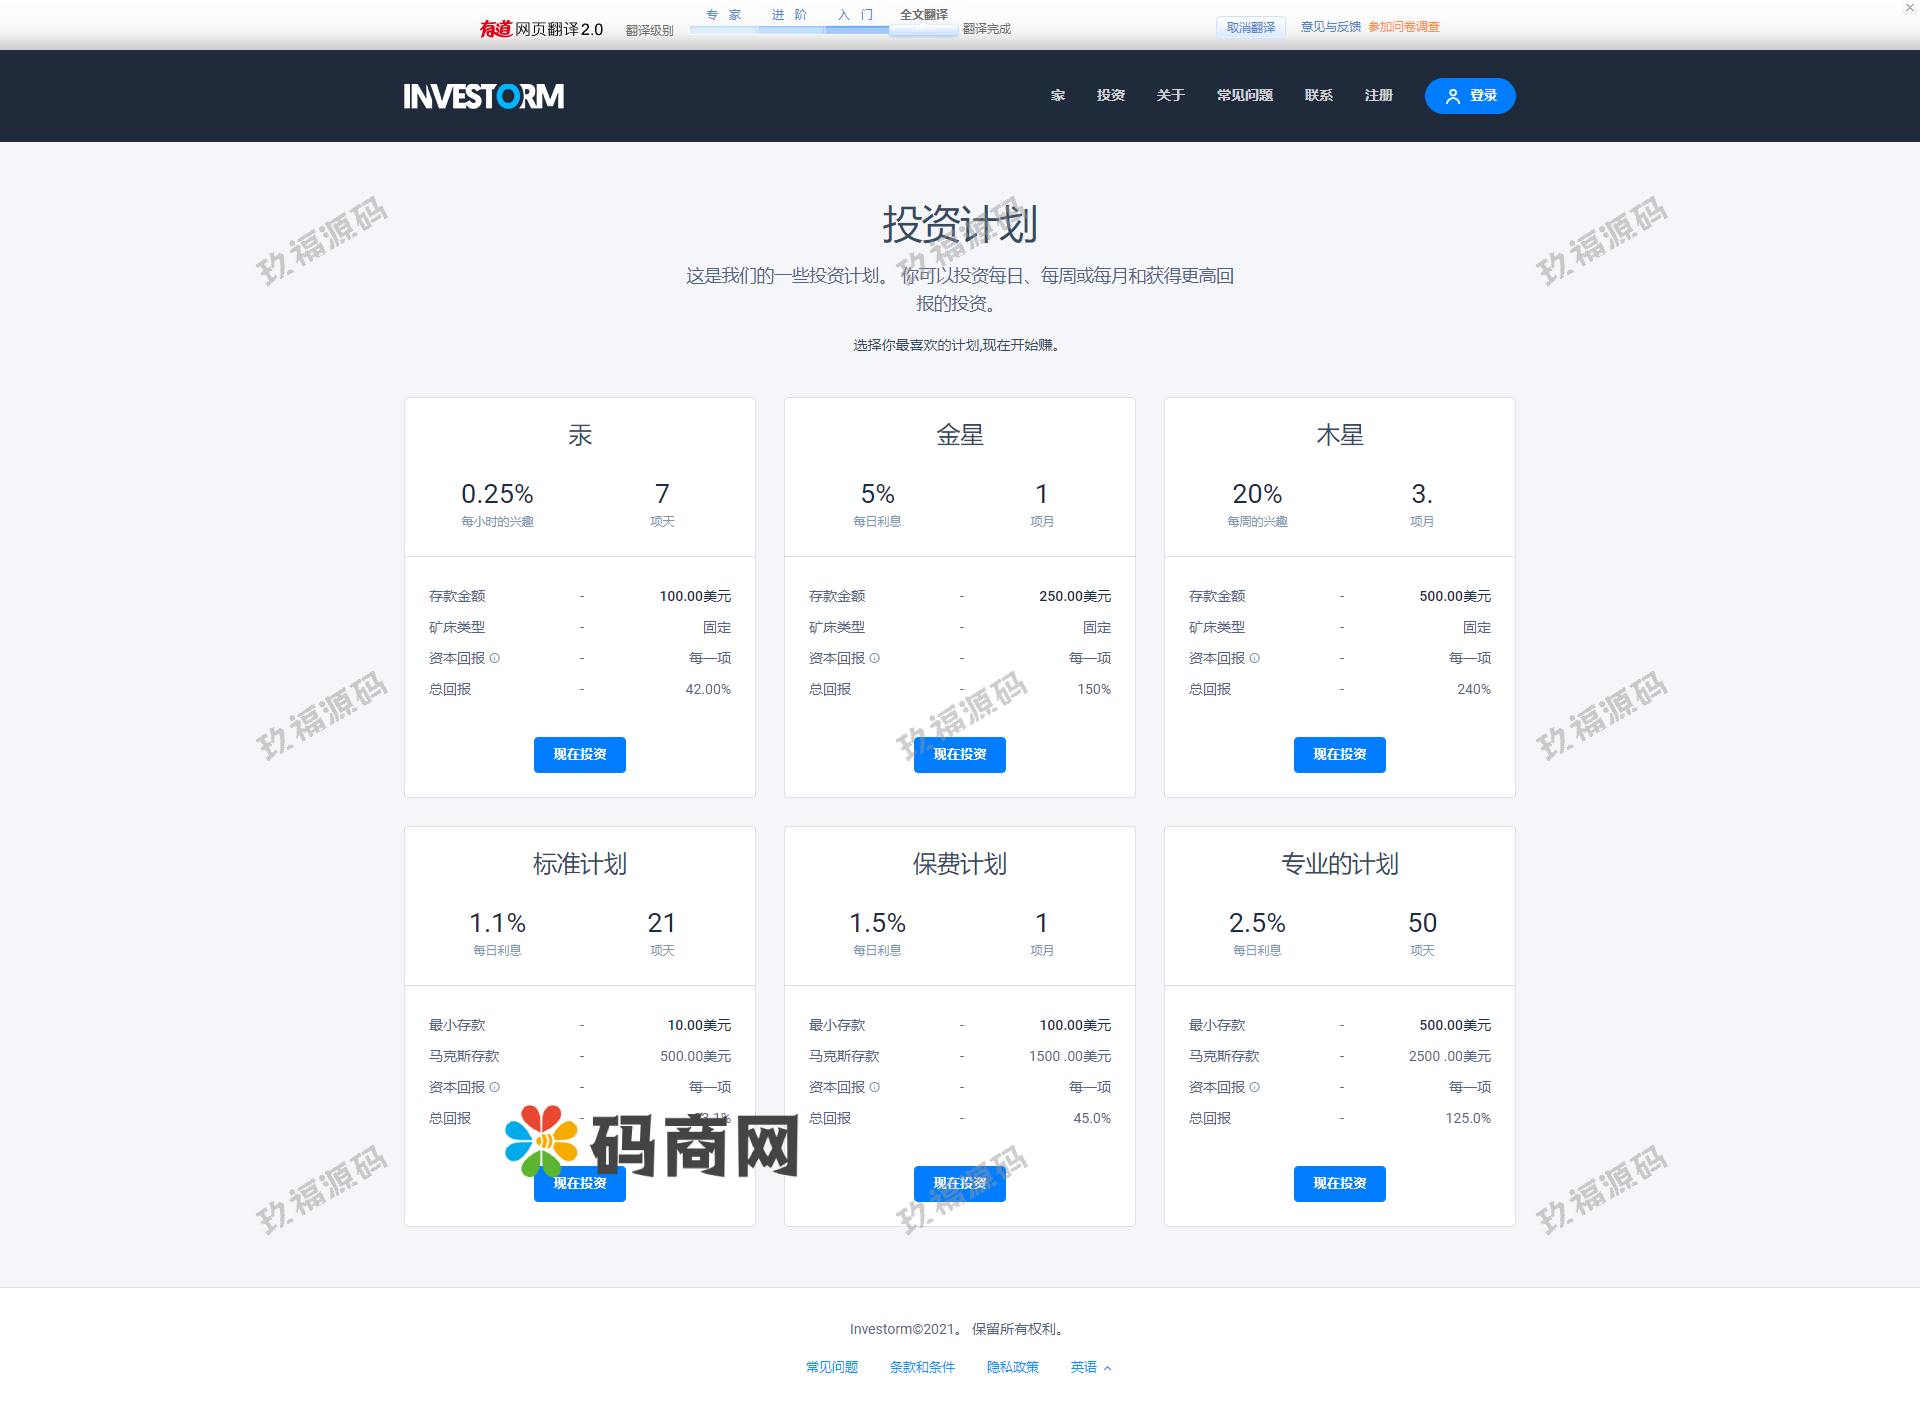Image resolution: width=1920 pixels, height=1424 pixels.
Task: Click the Investorm logo
Action: point(483,96)
